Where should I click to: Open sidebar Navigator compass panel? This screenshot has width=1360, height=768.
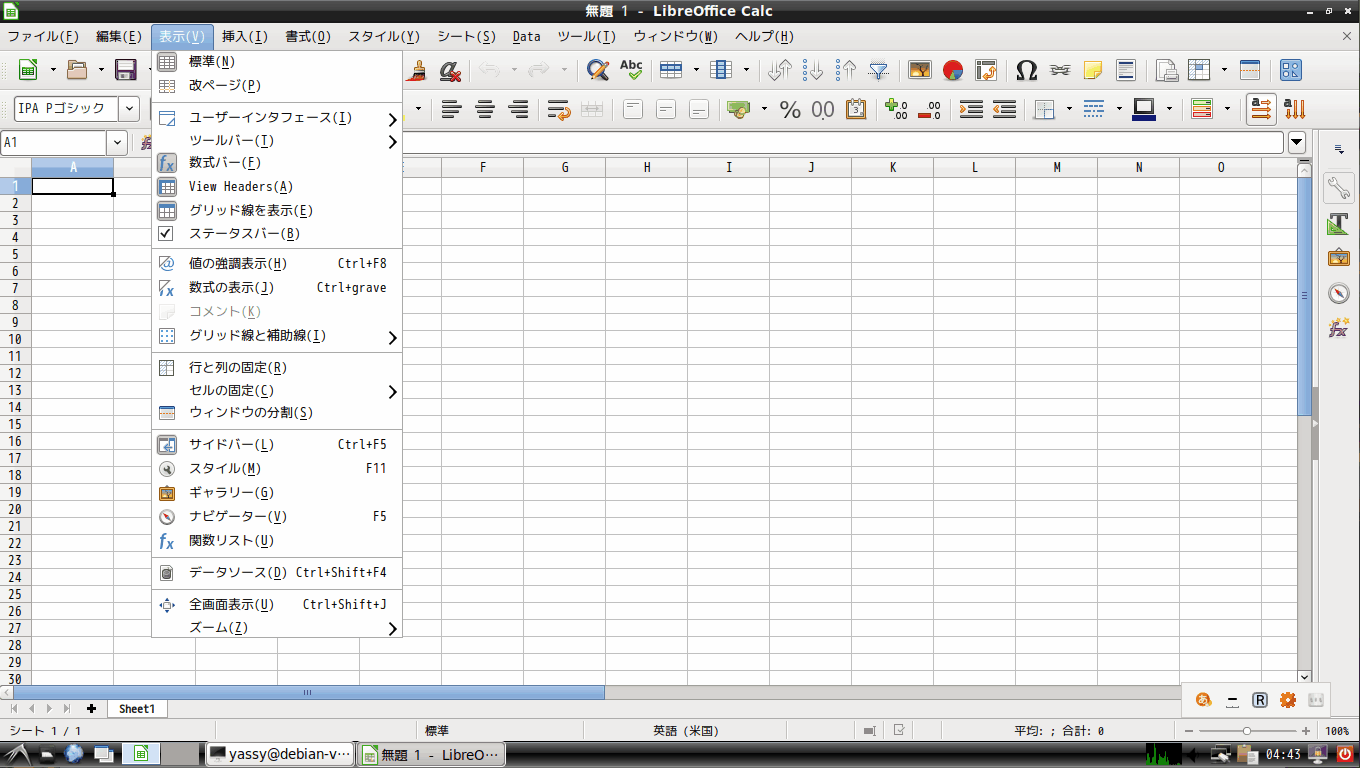[x=1339, y=293]
